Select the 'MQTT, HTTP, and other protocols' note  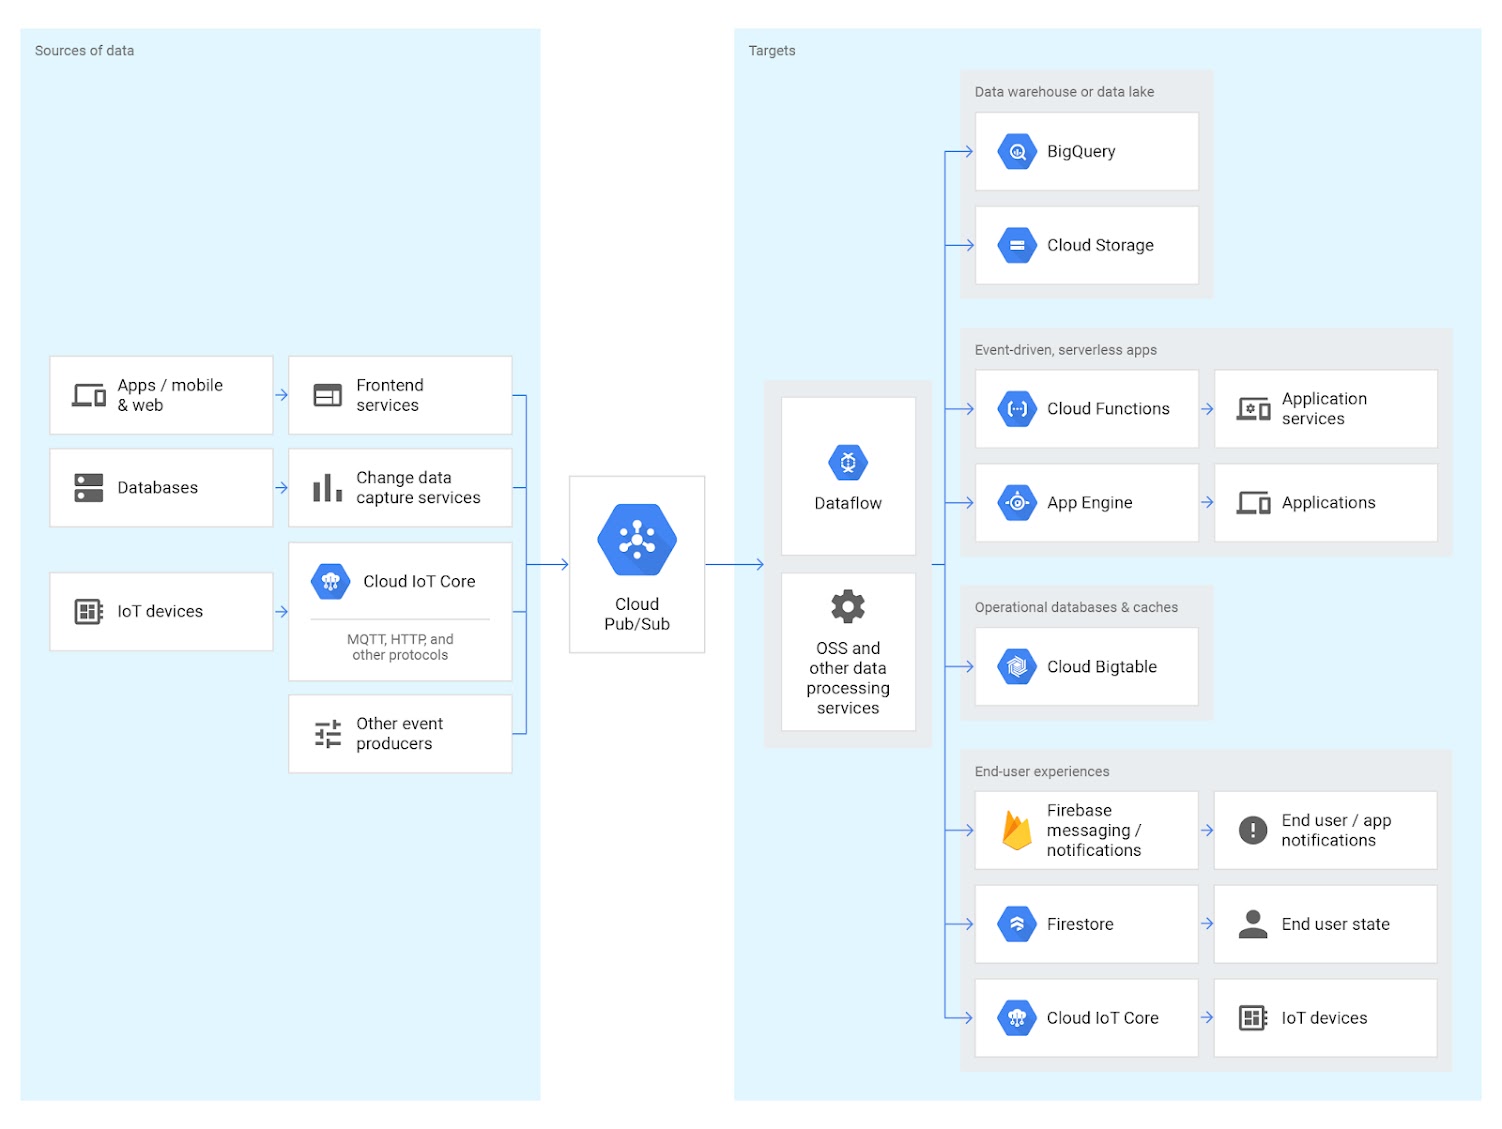tap(400, 647)
